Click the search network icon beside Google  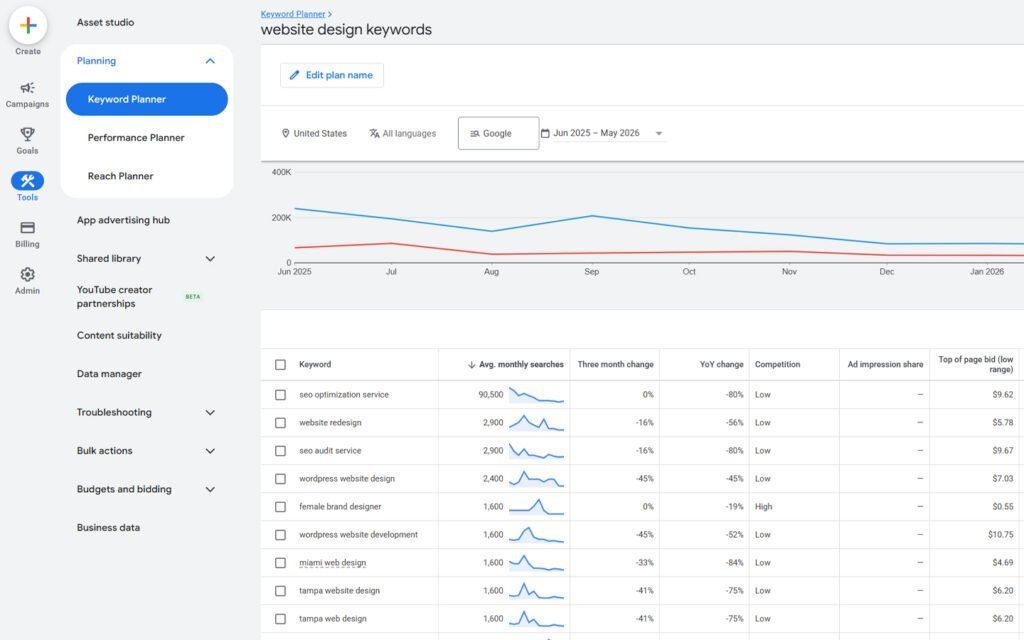pos(475,133)
